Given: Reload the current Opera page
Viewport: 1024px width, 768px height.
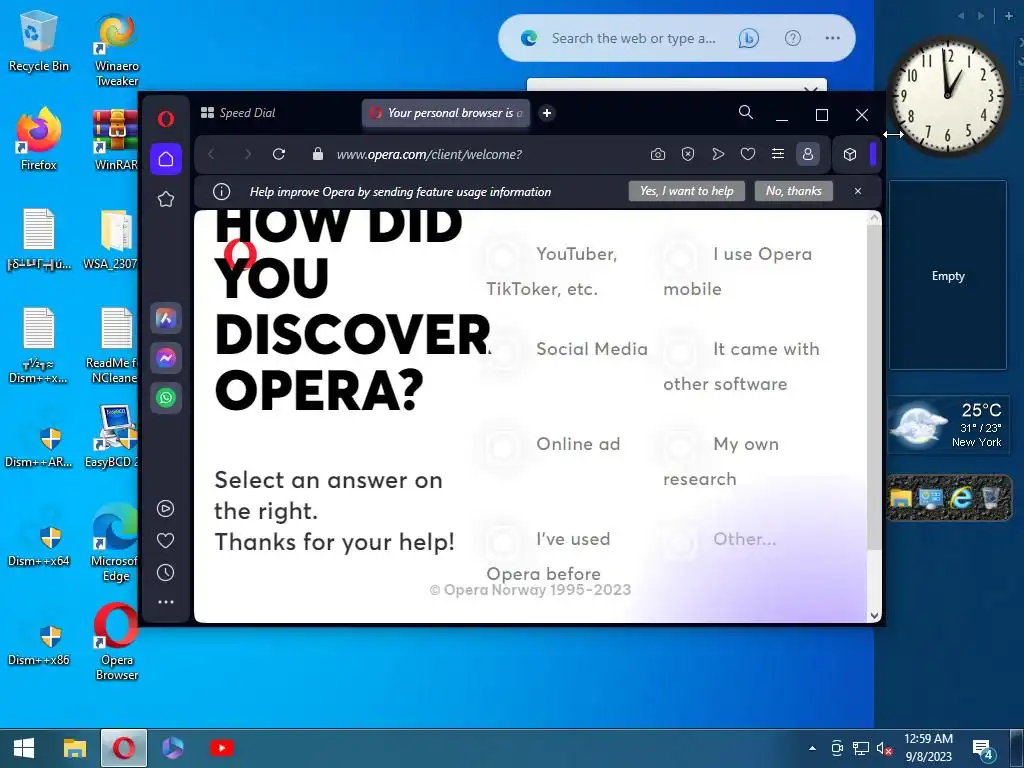Looking at the screenshot, I should click(x=279, y=154).
